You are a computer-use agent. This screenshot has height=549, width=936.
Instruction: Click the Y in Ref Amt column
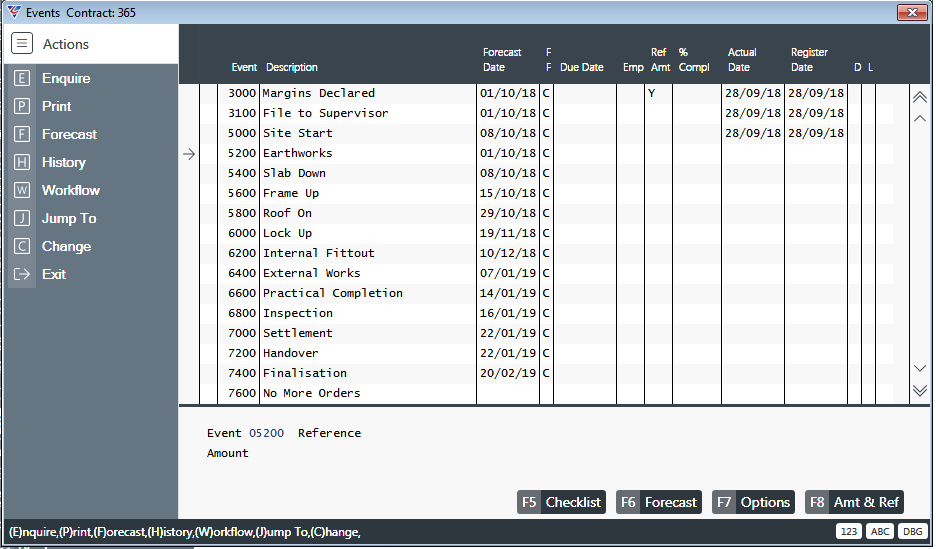coord(652,93)
